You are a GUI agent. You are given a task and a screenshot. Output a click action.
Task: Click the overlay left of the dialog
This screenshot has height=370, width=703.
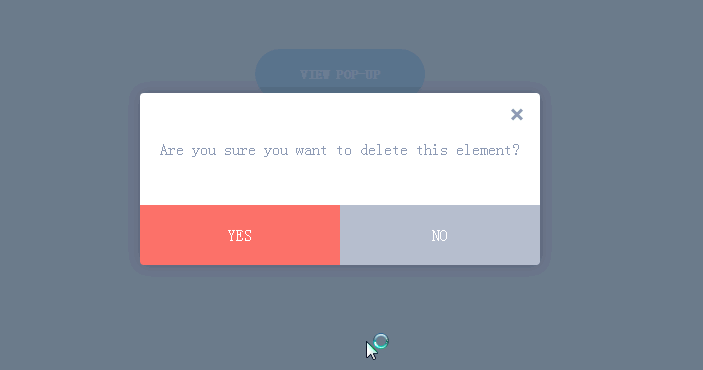[63, 179]
